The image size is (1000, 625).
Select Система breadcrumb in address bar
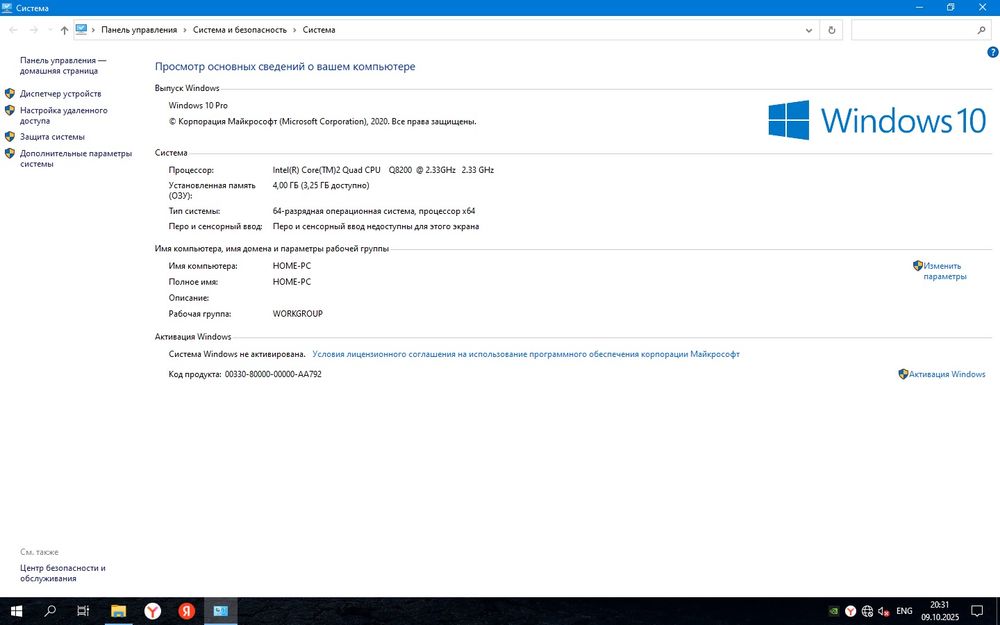[319, 30]
